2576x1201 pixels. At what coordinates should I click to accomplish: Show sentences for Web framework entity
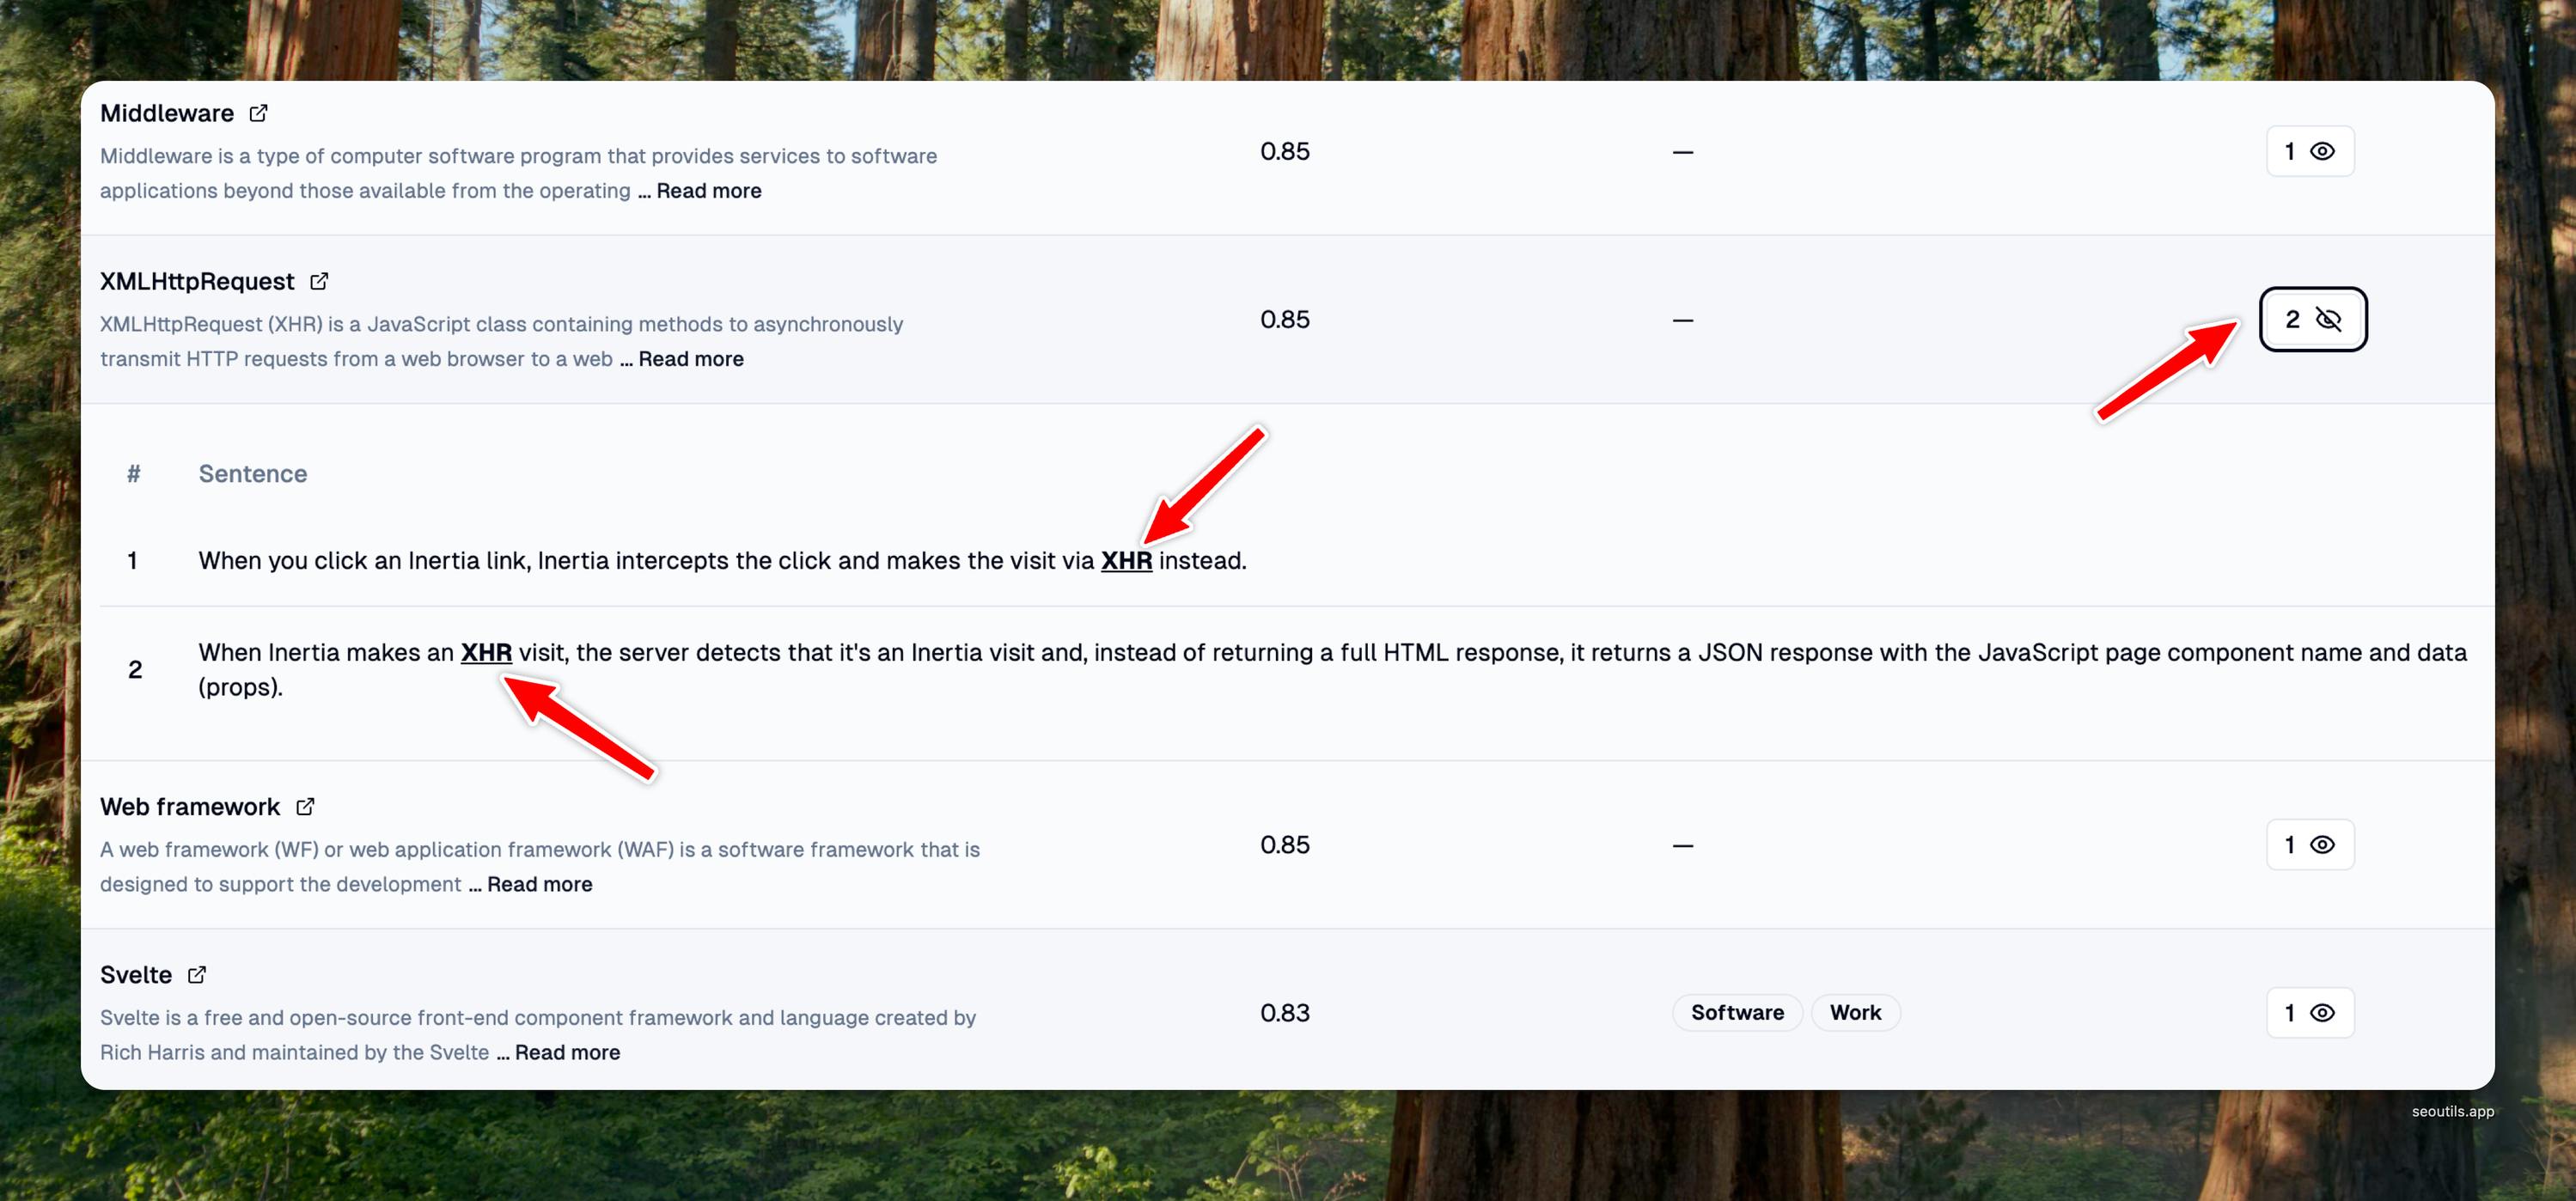pos(2309,845)
